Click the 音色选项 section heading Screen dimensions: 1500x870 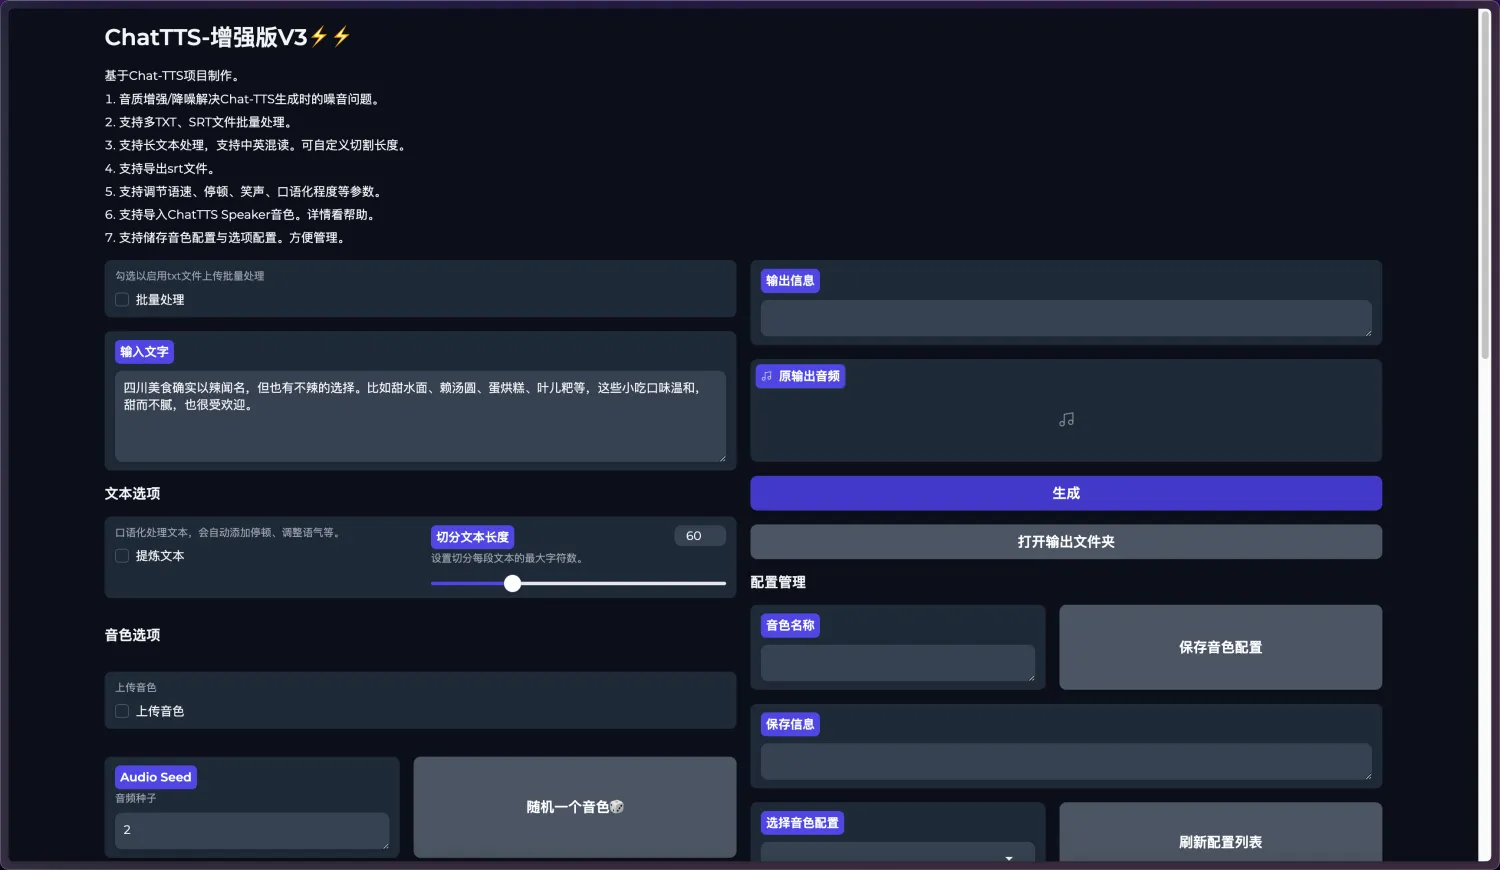132,635
